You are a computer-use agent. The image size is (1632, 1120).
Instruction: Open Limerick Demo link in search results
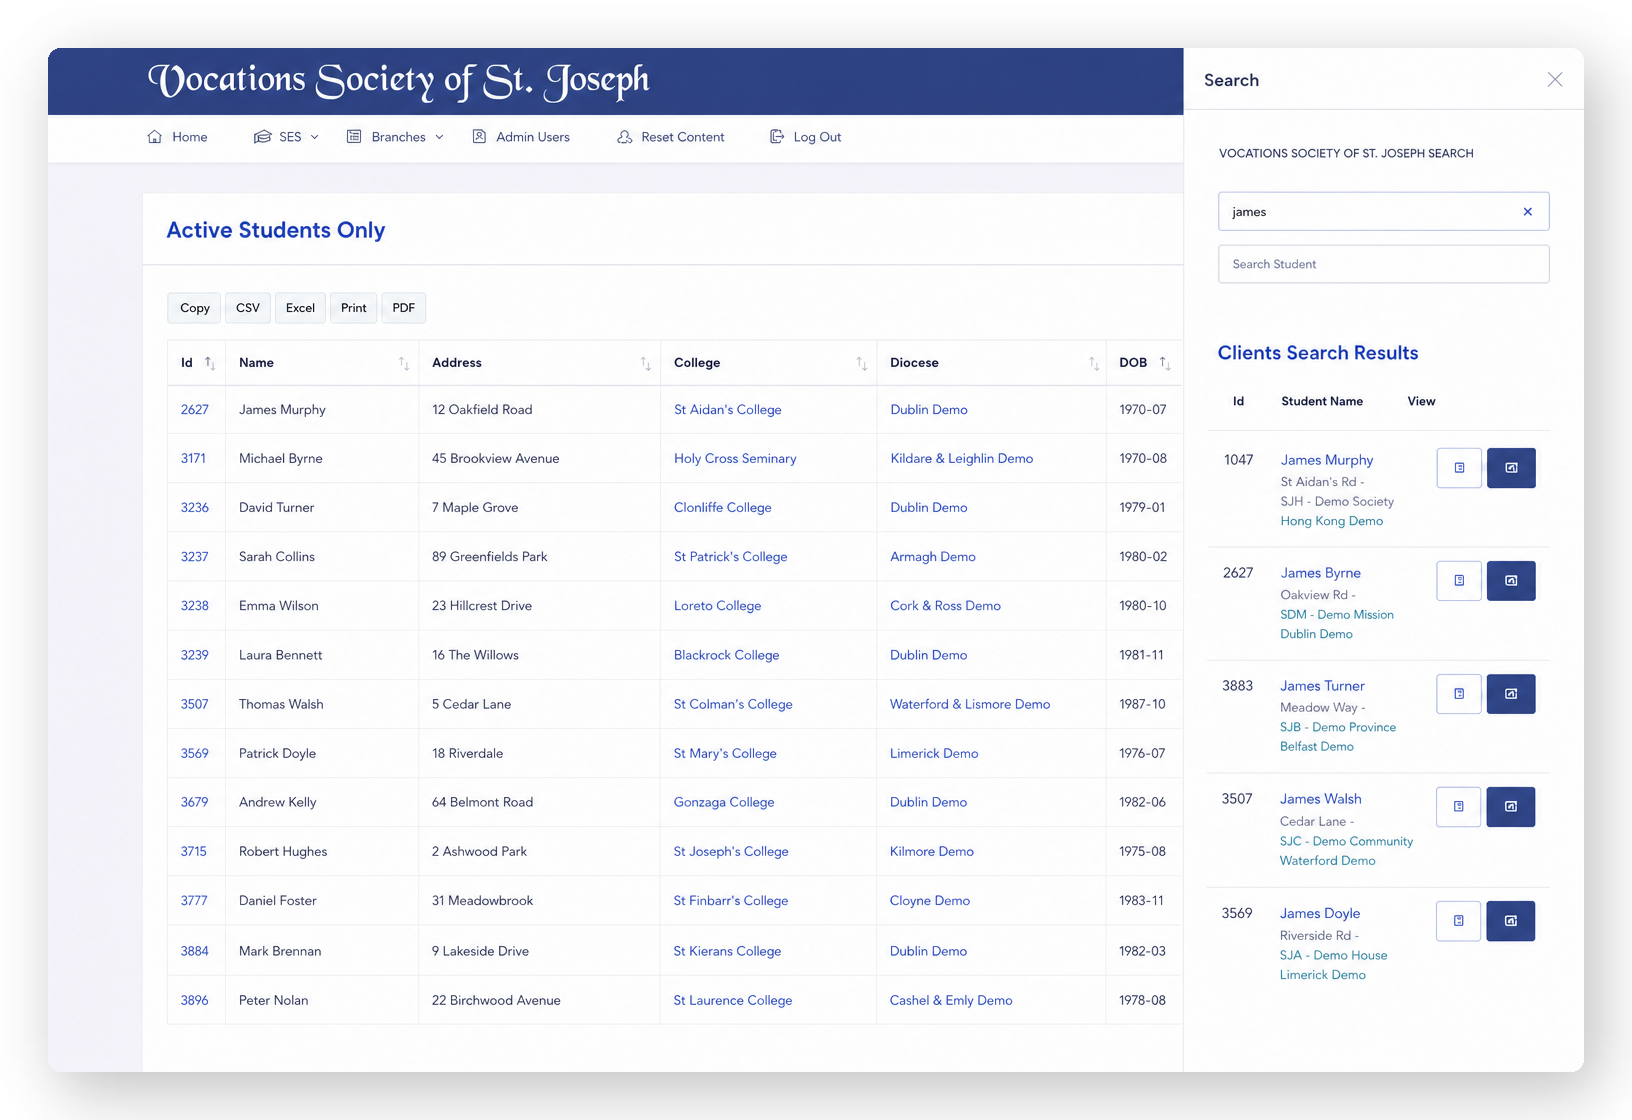click(x=1323, y=975)
